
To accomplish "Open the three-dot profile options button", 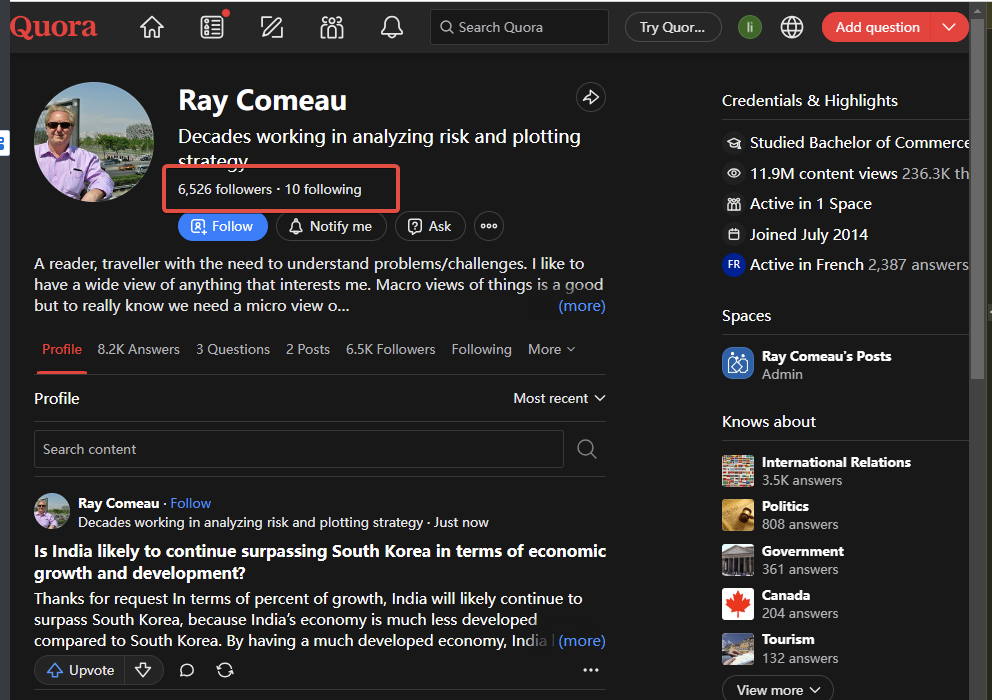I will click(489, 226).
